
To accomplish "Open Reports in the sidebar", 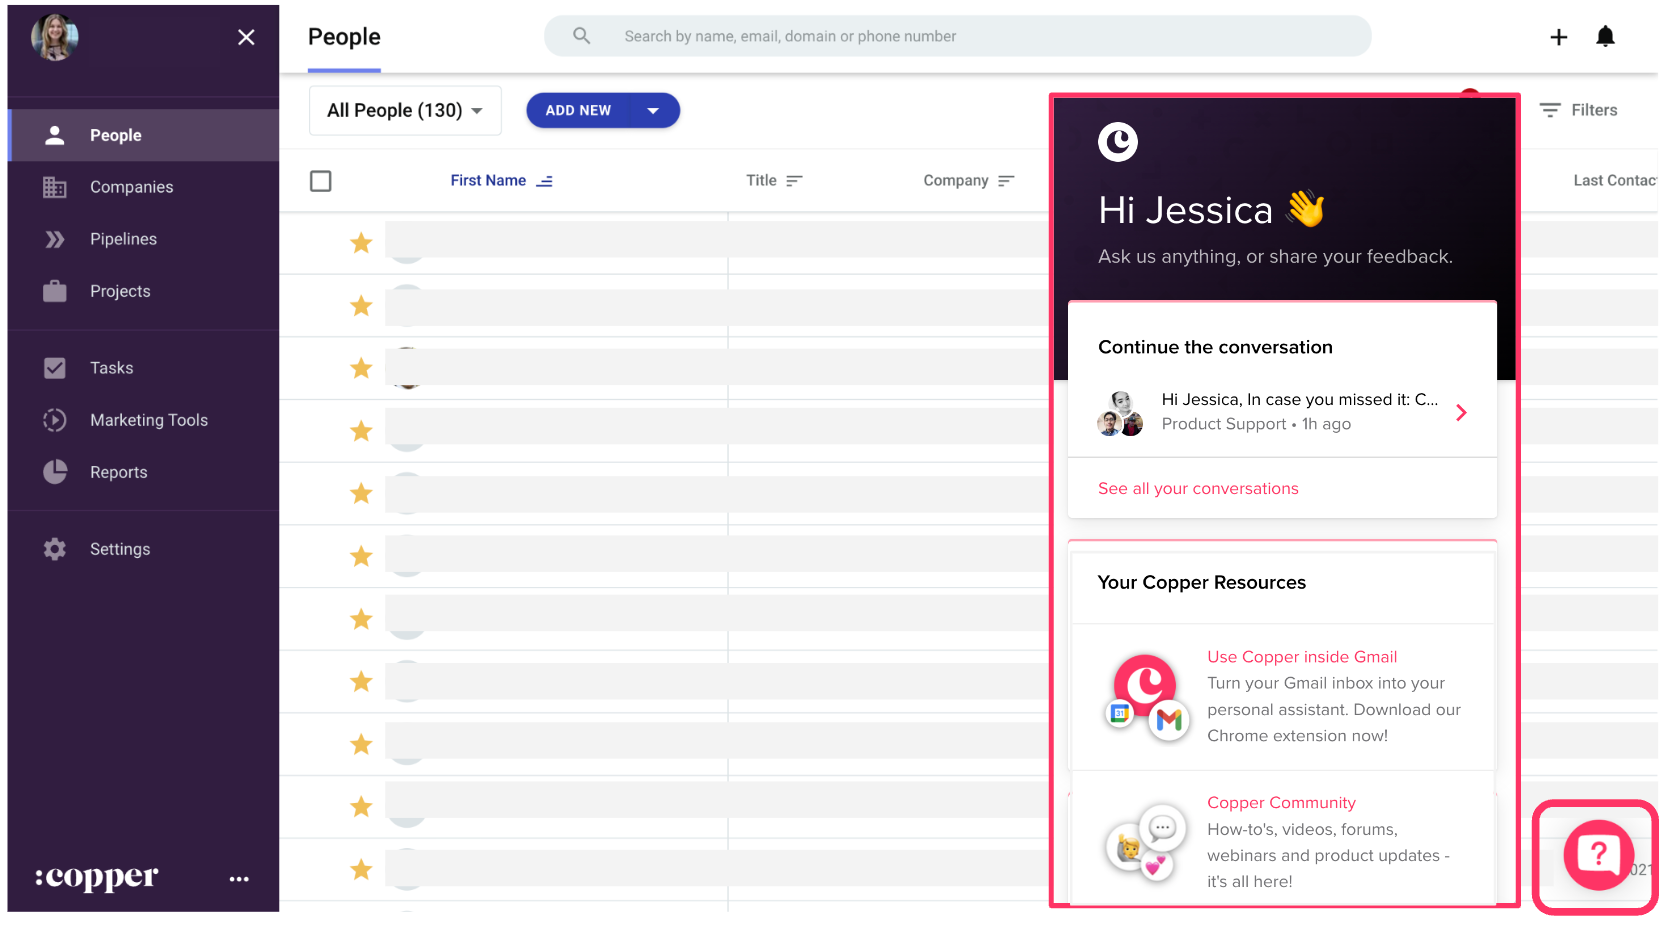I will point(143,472).
